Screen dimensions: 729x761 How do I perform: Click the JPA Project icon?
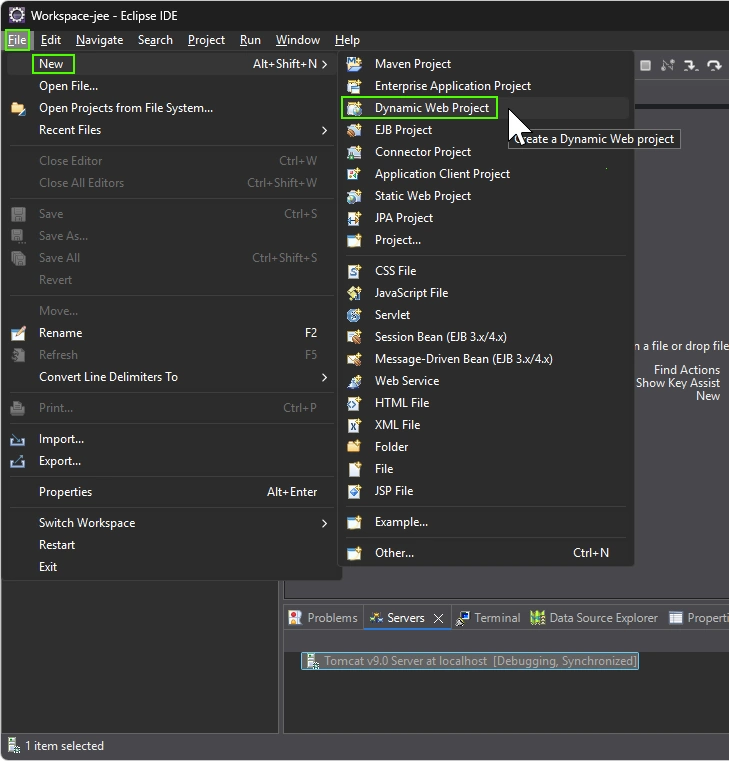pyautogui.click(x=354, y=218)
